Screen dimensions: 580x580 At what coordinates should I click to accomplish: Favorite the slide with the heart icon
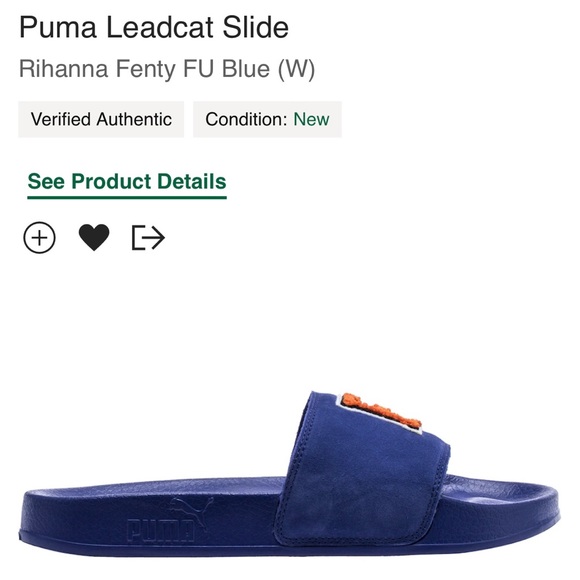coord(94,237)
